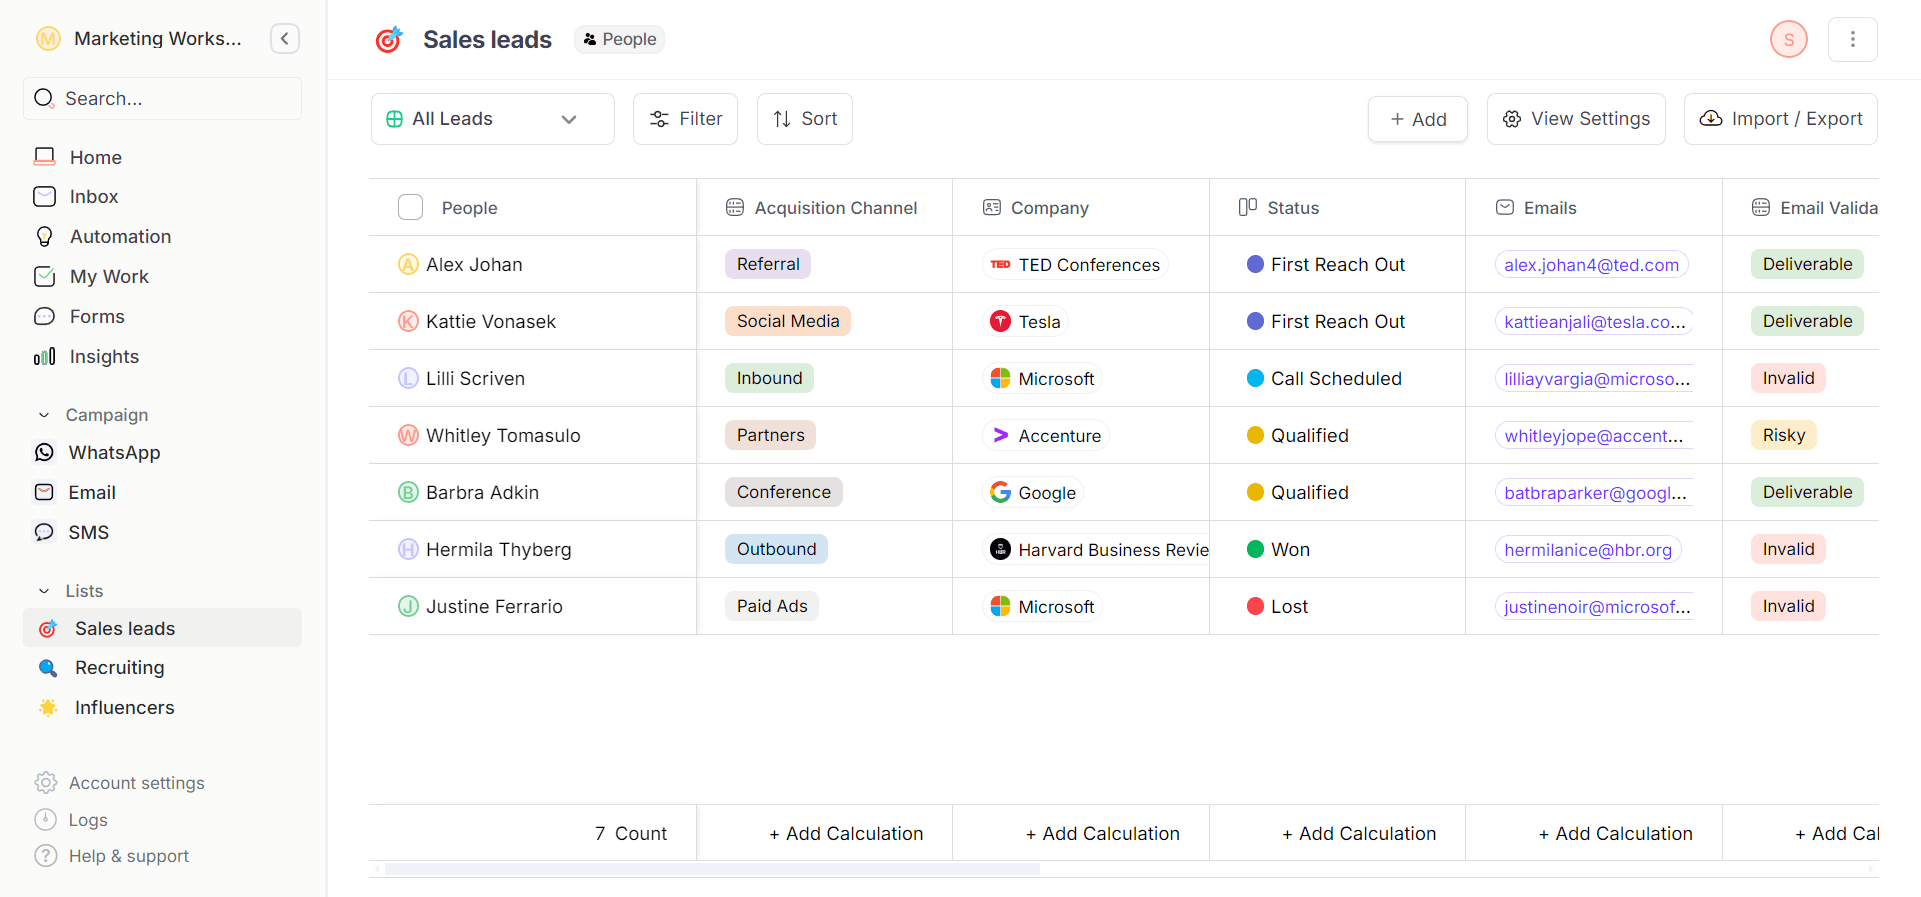The height and width of the screenshot is (897, 1921).
Task: Open the three-dot more options menu
Action: tap(1852, 39)
